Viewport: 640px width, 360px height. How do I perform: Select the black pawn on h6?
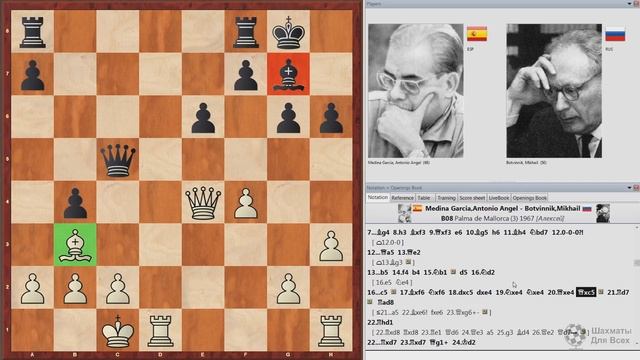click(x=331, y=118)
